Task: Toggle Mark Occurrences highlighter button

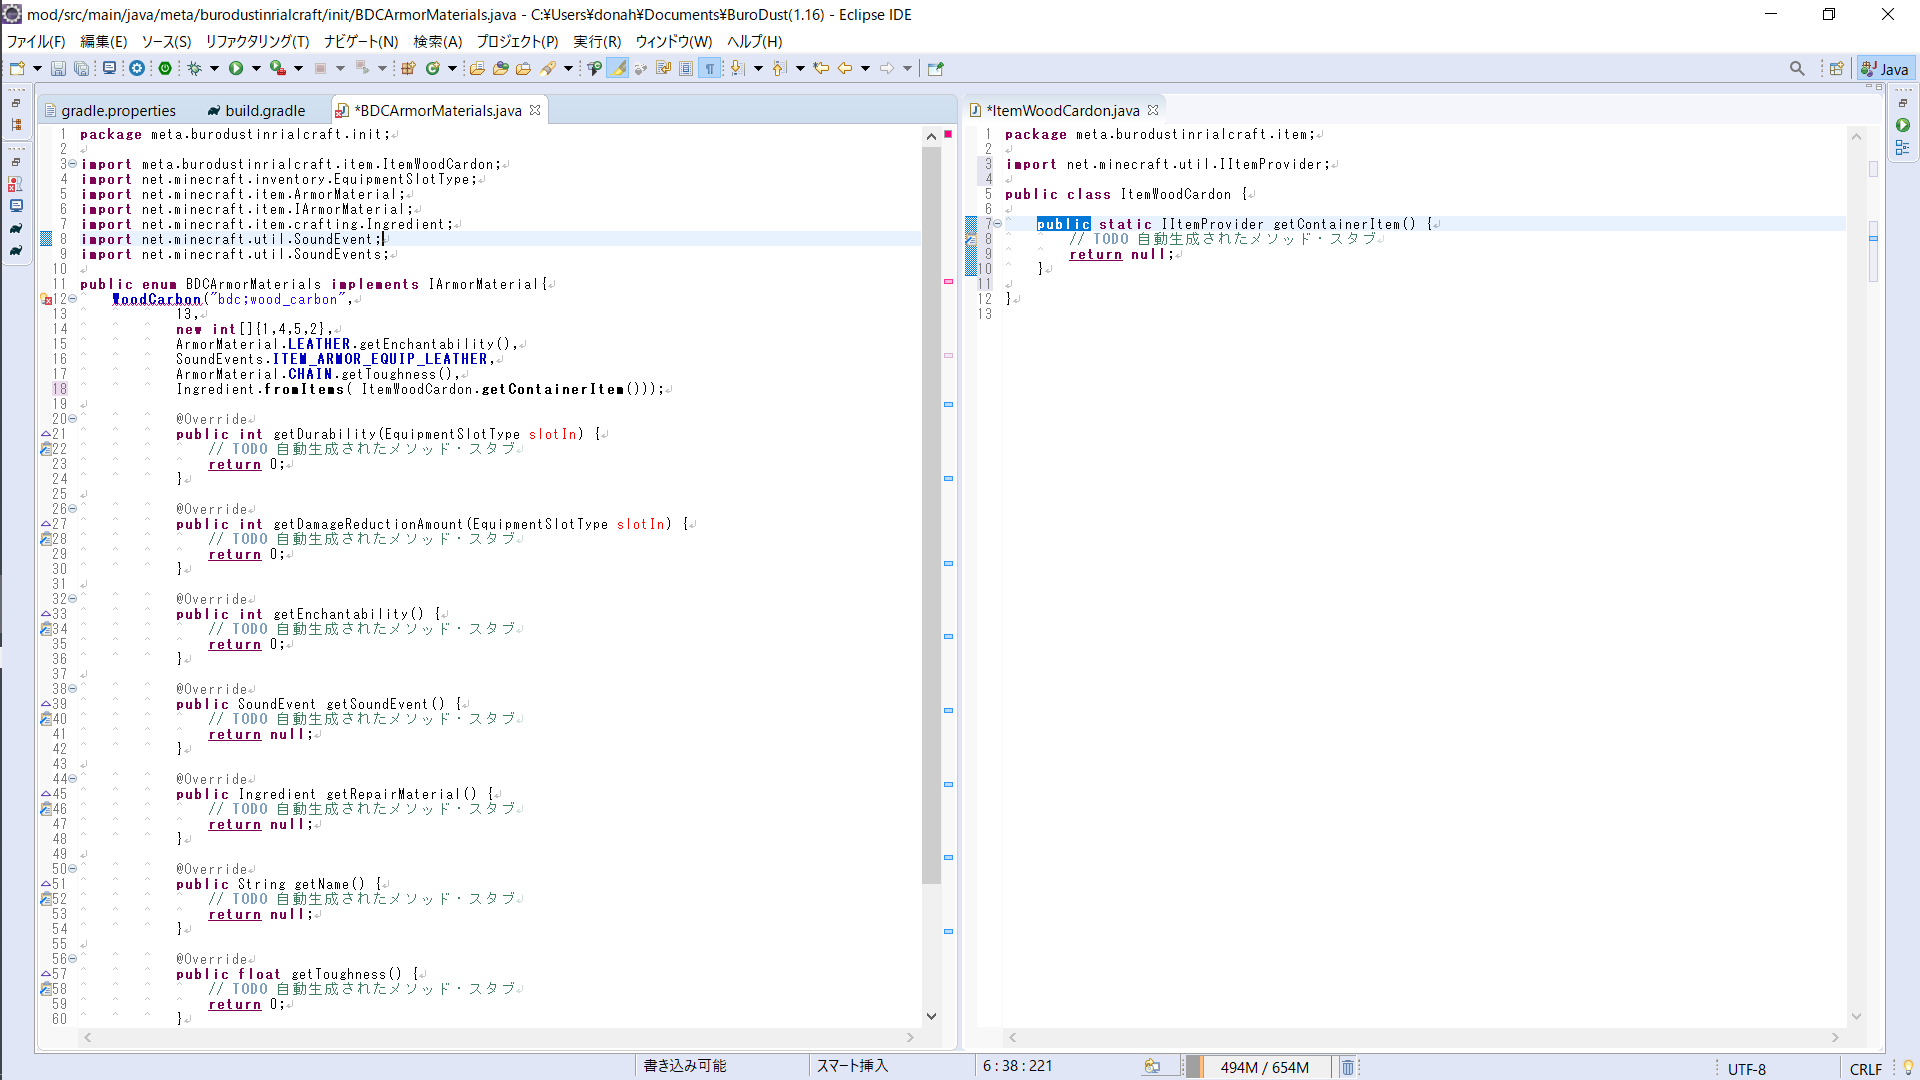Action: point(618,68)
